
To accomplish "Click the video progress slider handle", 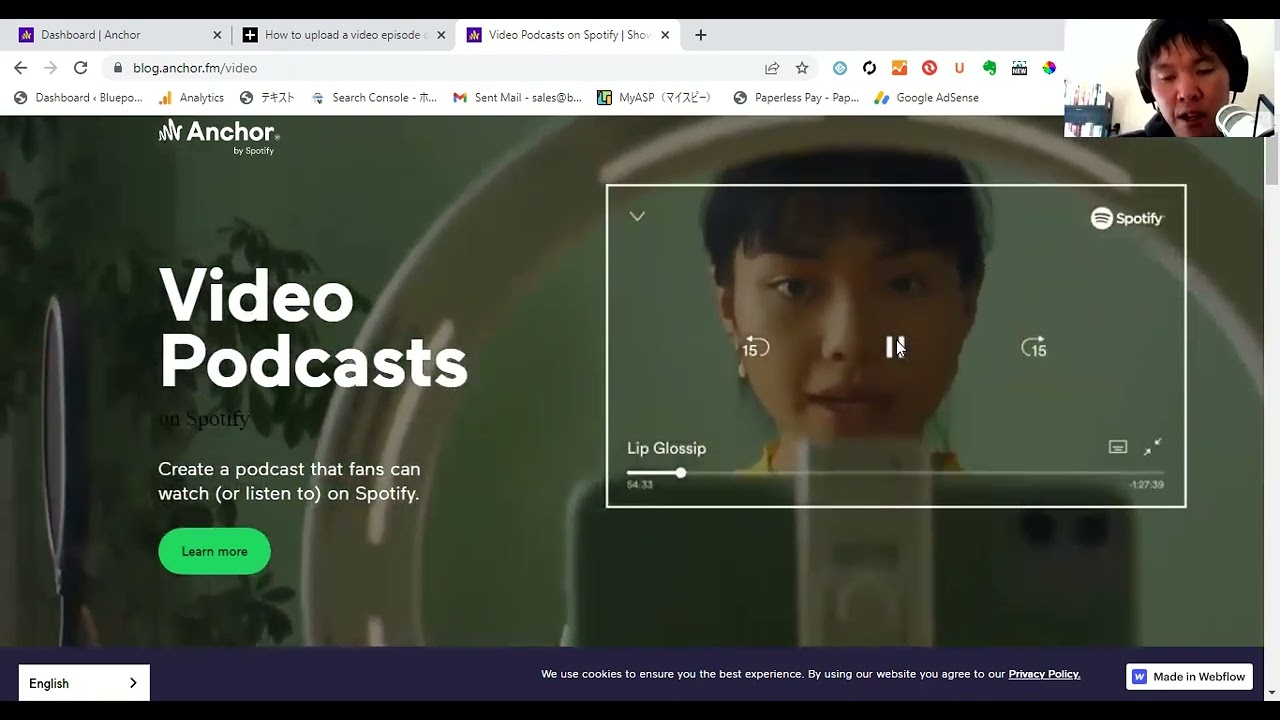I will click(681, 473).
